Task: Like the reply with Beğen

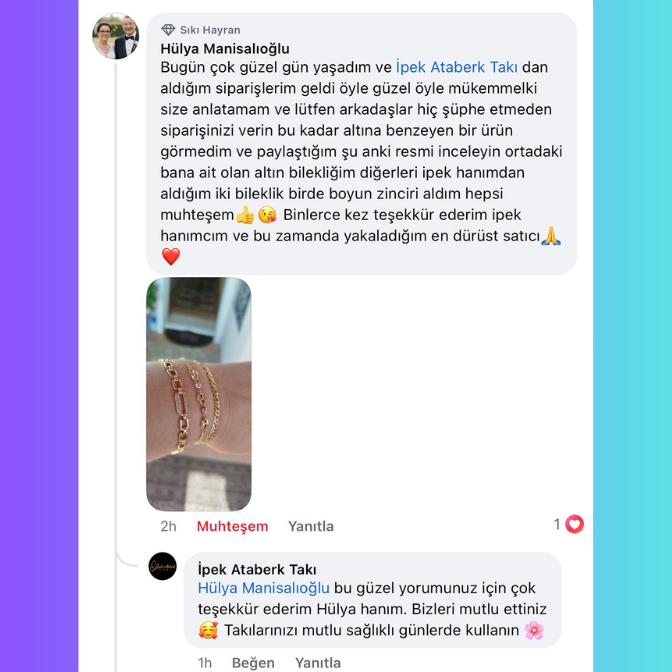Action: [253, 663]
